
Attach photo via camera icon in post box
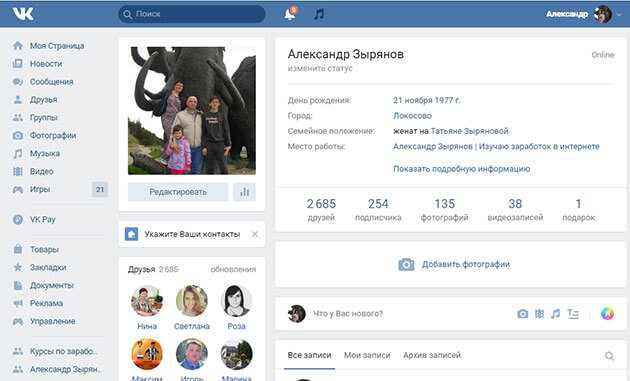click(x=522, y=313)
